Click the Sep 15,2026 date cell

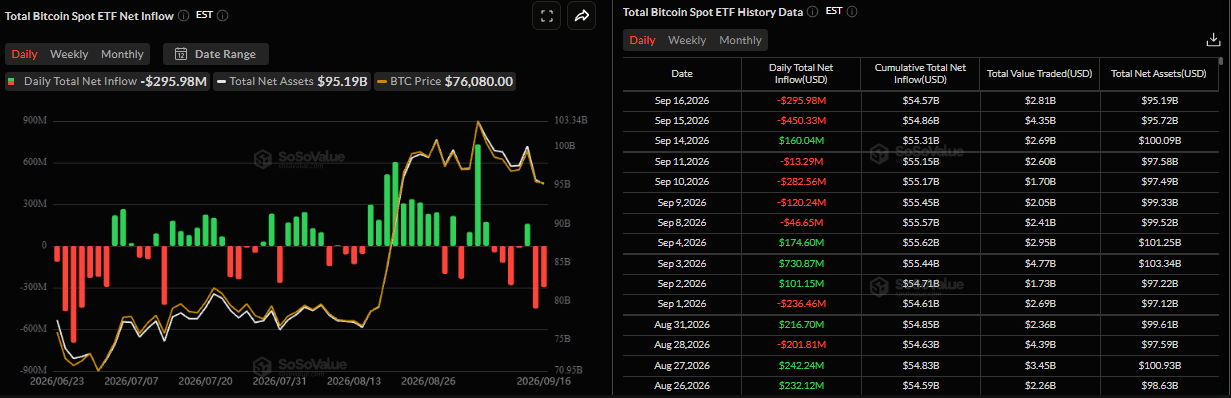coord(682,121)
